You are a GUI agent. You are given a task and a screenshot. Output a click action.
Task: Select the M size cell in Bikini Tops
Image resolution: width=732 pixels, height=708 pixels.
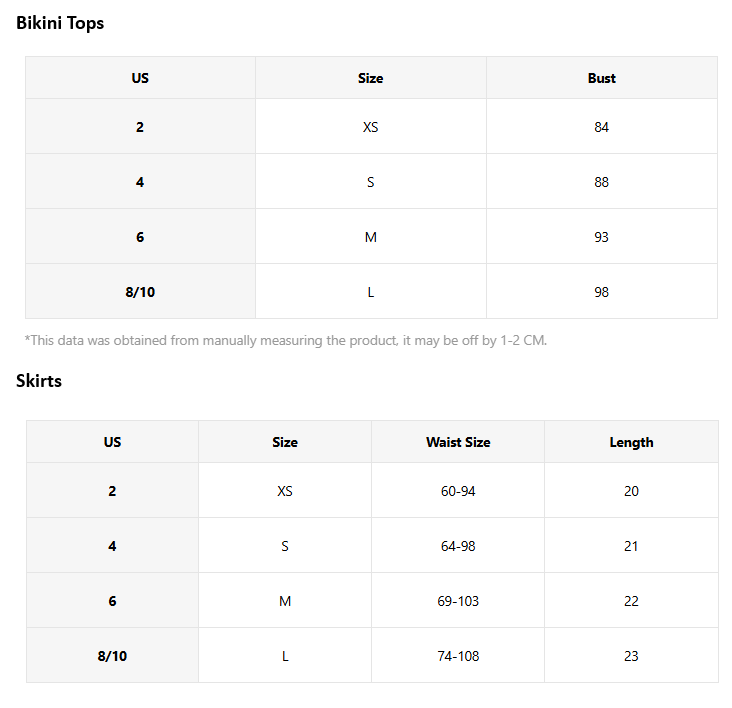[x=371, y=237]
